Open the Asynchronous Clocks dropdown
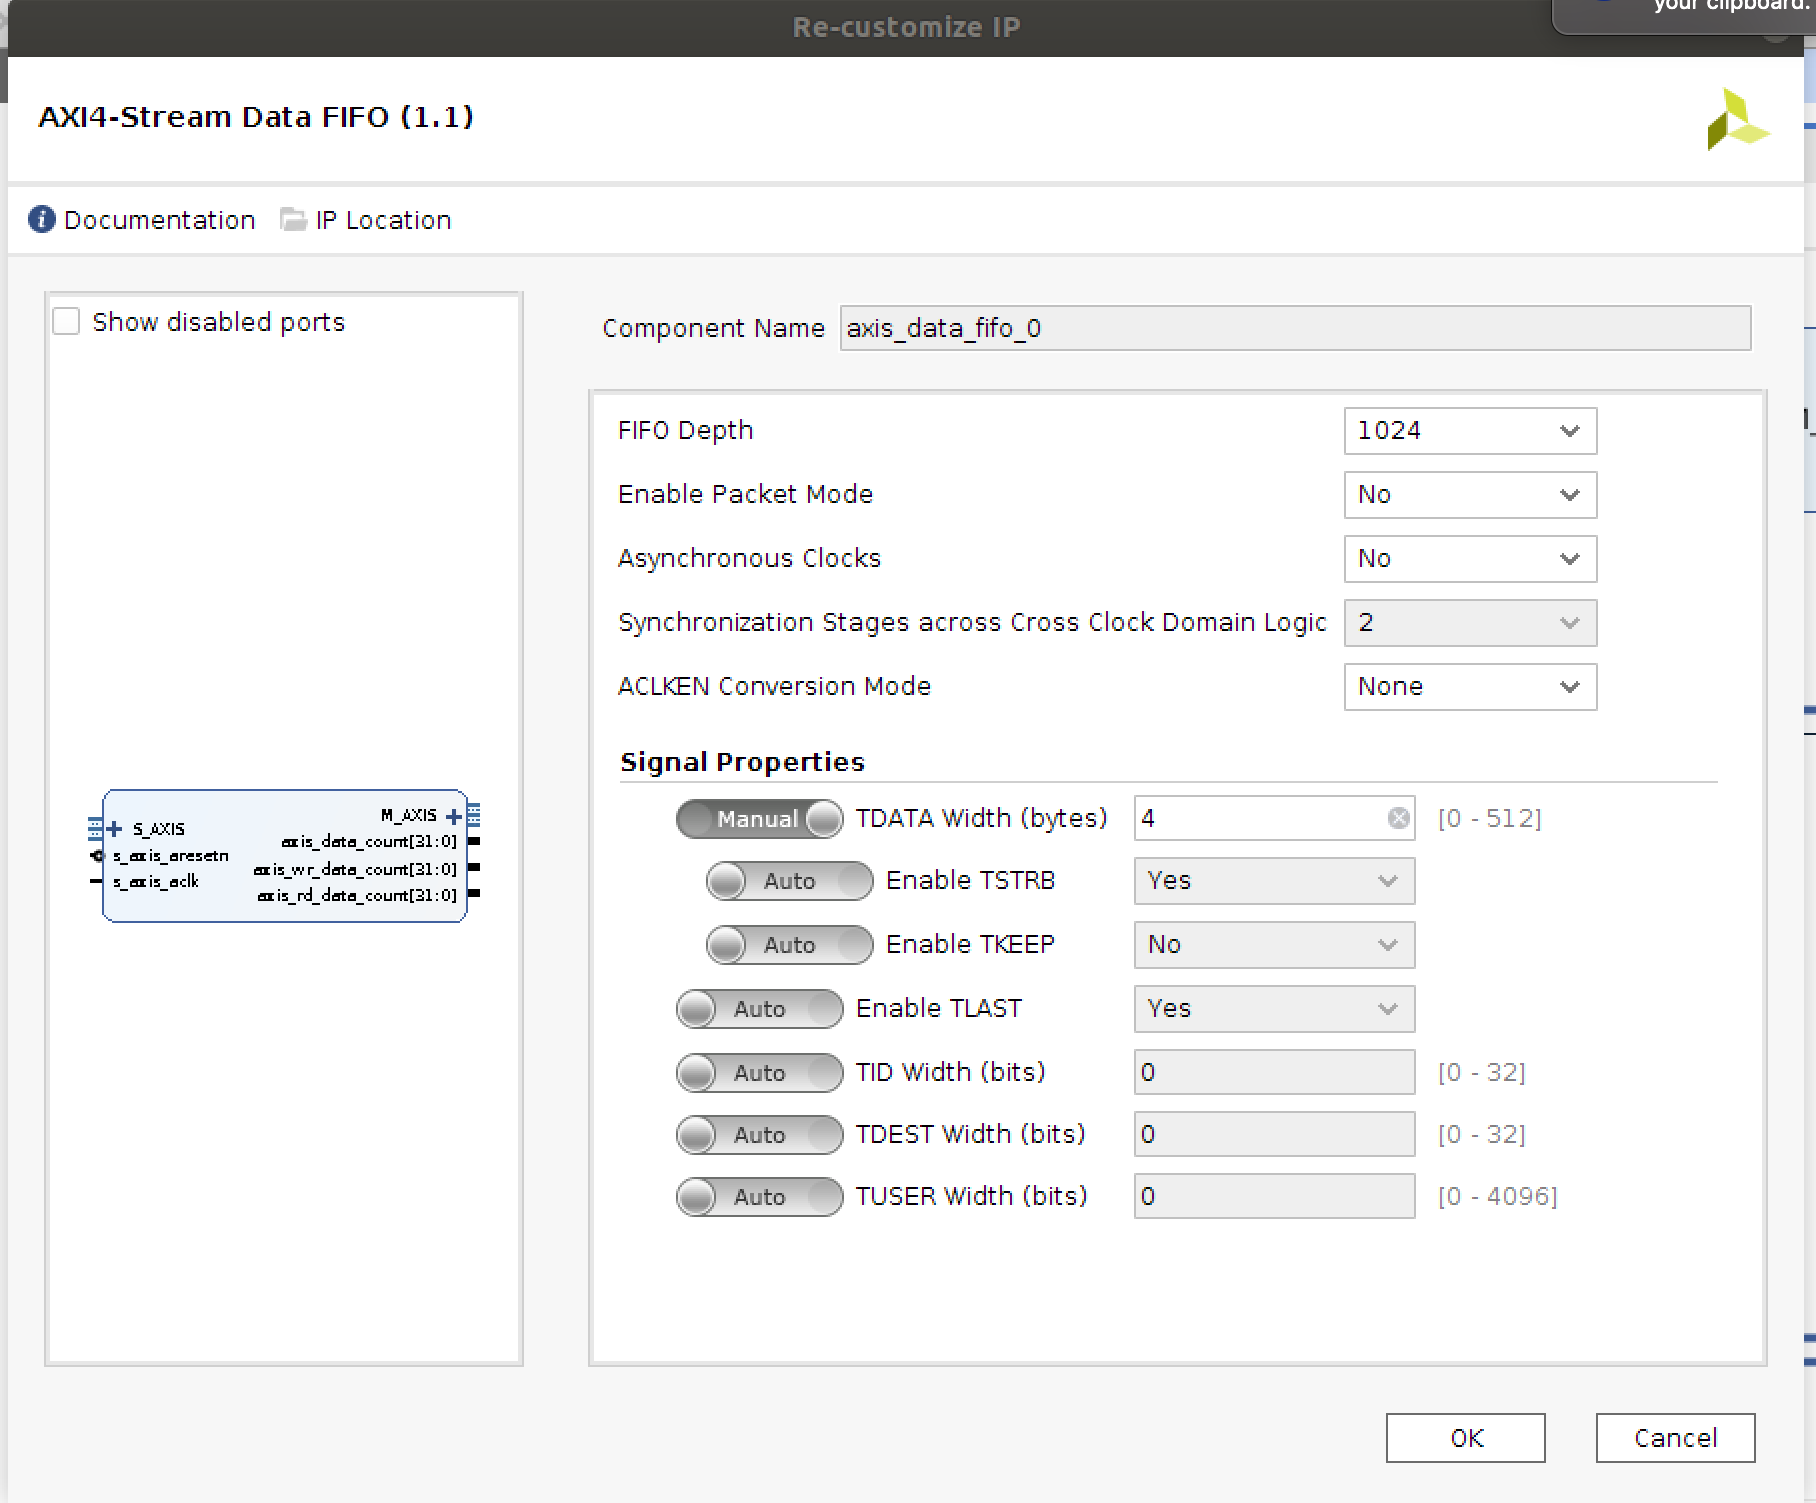The height and width of the screenshot is (1503, 1816). 1470,559
